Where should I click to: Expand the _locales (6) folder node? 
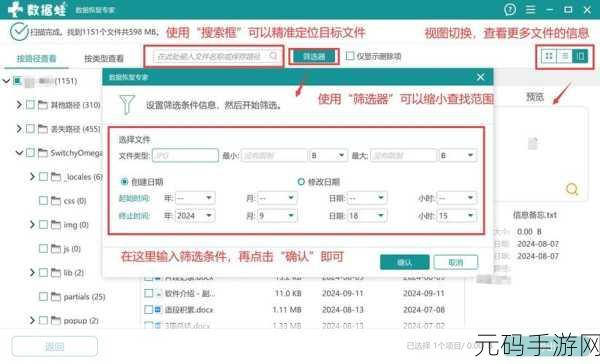[32, 176]
